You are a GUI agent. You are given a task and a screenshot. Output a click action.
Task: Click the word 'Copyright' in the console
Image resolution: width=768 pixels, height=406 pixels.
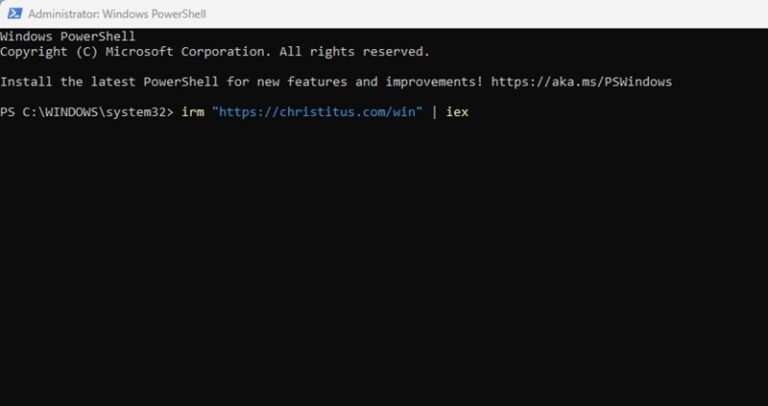34,52
